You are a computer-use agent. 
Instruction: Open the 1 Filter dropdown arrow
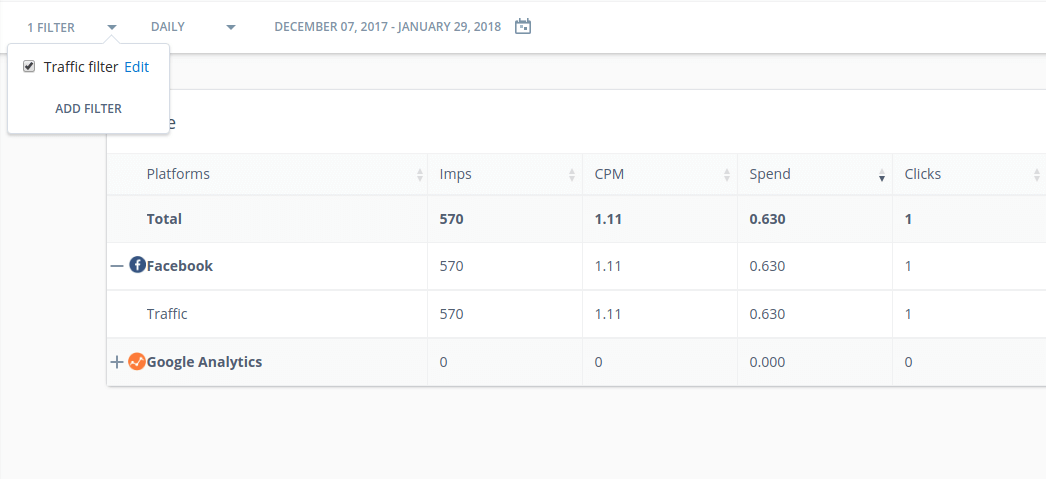[112, 27]
